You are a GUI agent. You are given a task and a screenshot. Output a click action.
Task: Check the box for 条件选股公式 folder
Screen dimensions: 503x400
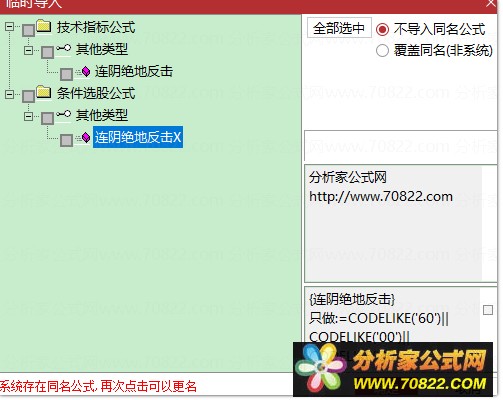point(28,96)
